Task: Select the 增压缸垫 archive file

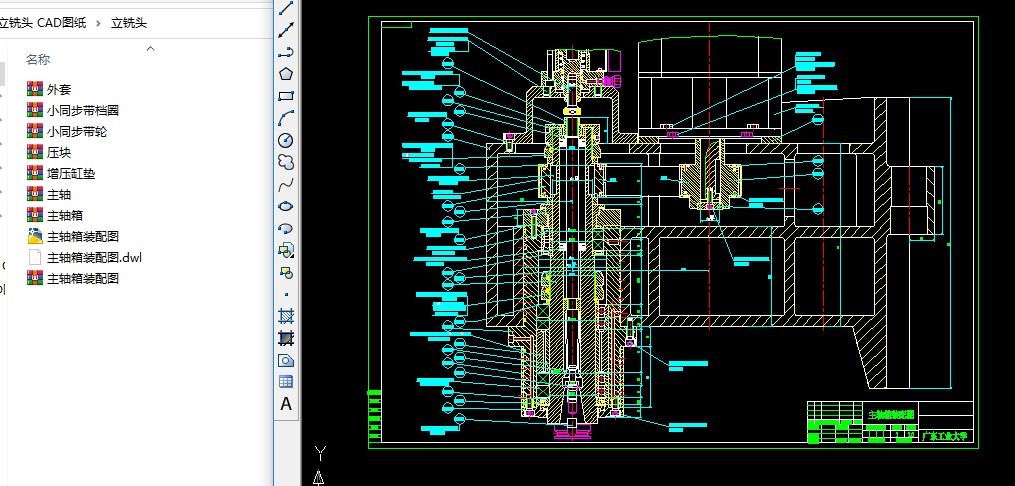Action: [x=71, y=173]
